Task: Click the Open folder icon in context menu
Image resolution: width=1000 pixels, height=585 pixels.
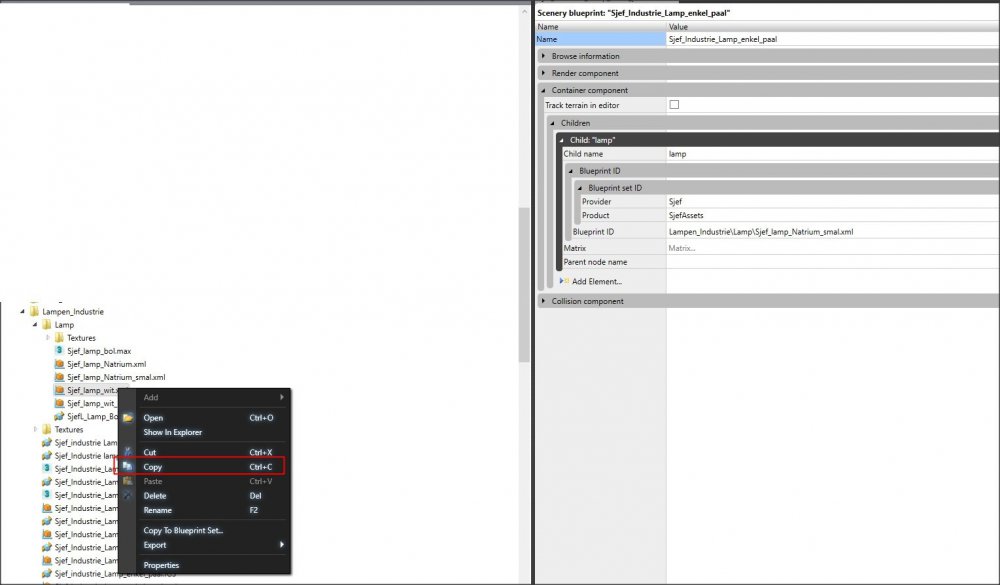Action: 128,418
